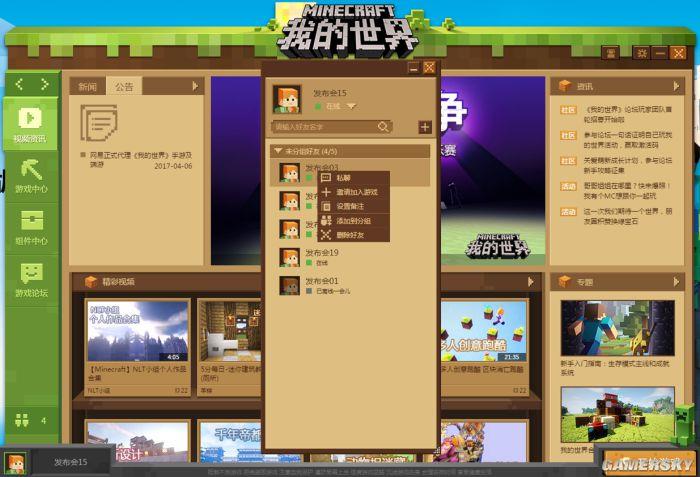Click the Creeper mascot icon at right

[684, 424]
